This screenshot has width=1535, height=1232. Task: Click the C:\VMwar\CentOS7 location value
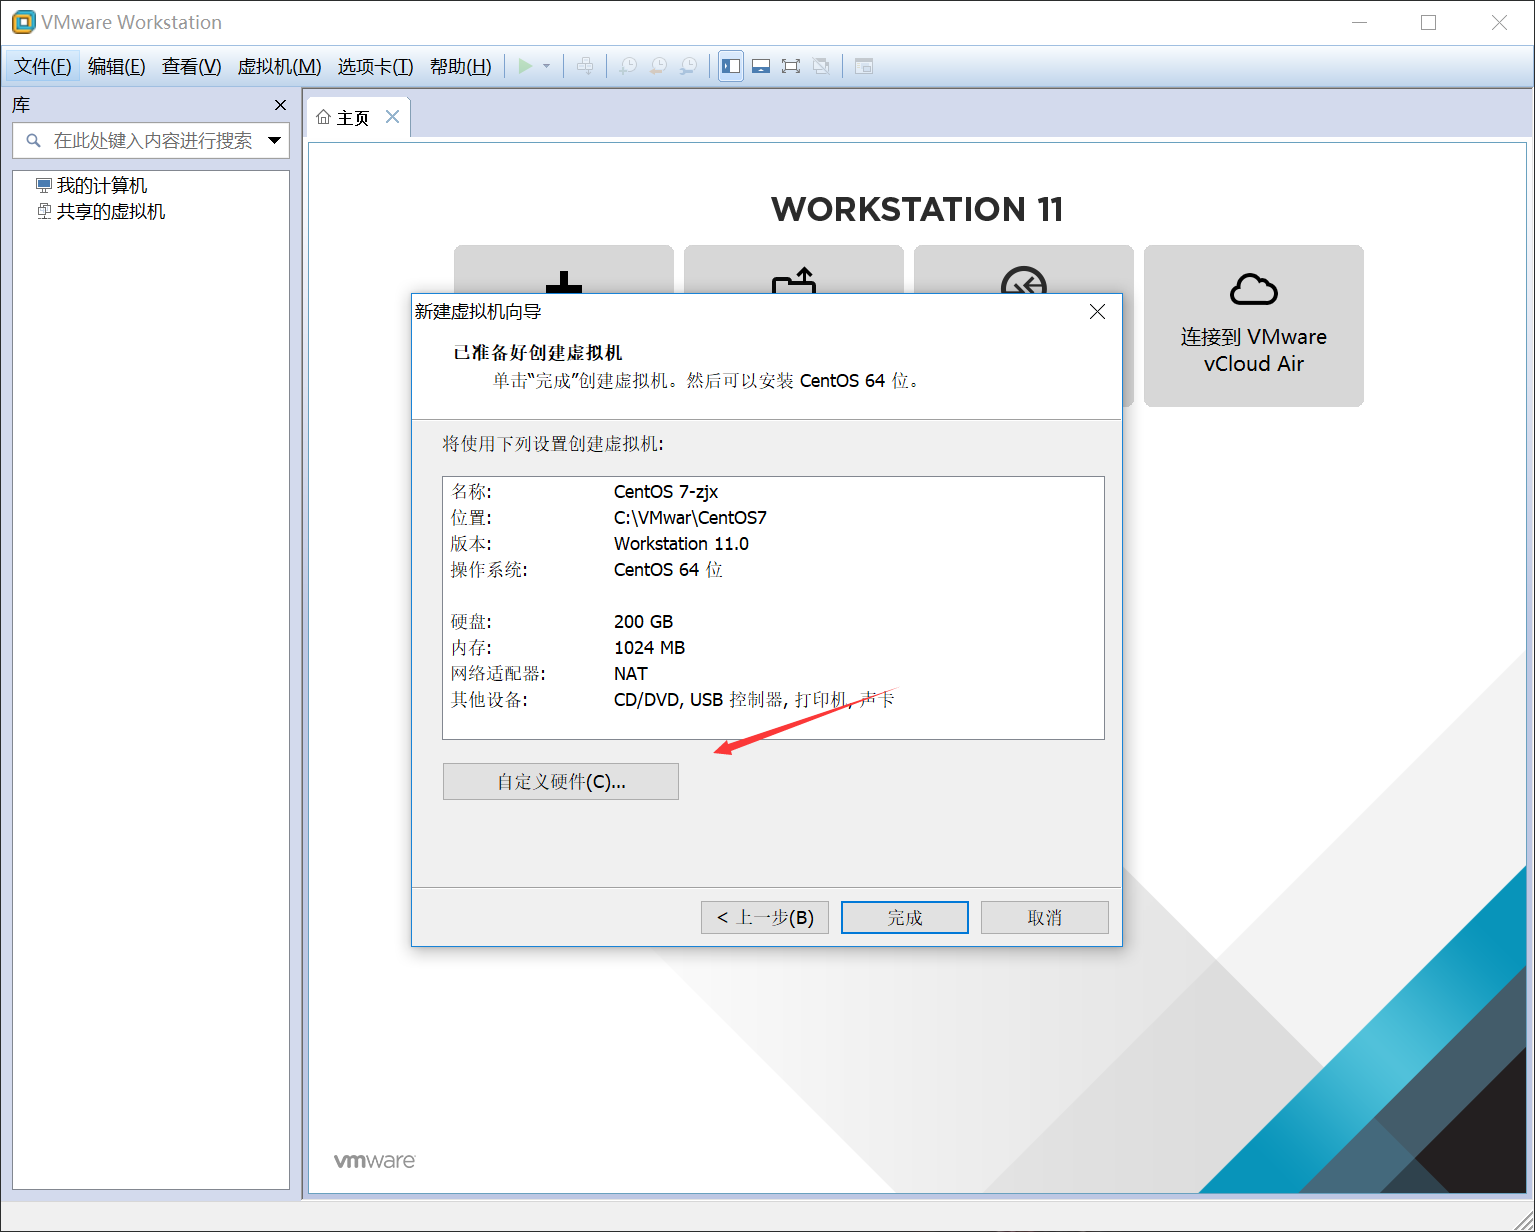coord(690,518)
